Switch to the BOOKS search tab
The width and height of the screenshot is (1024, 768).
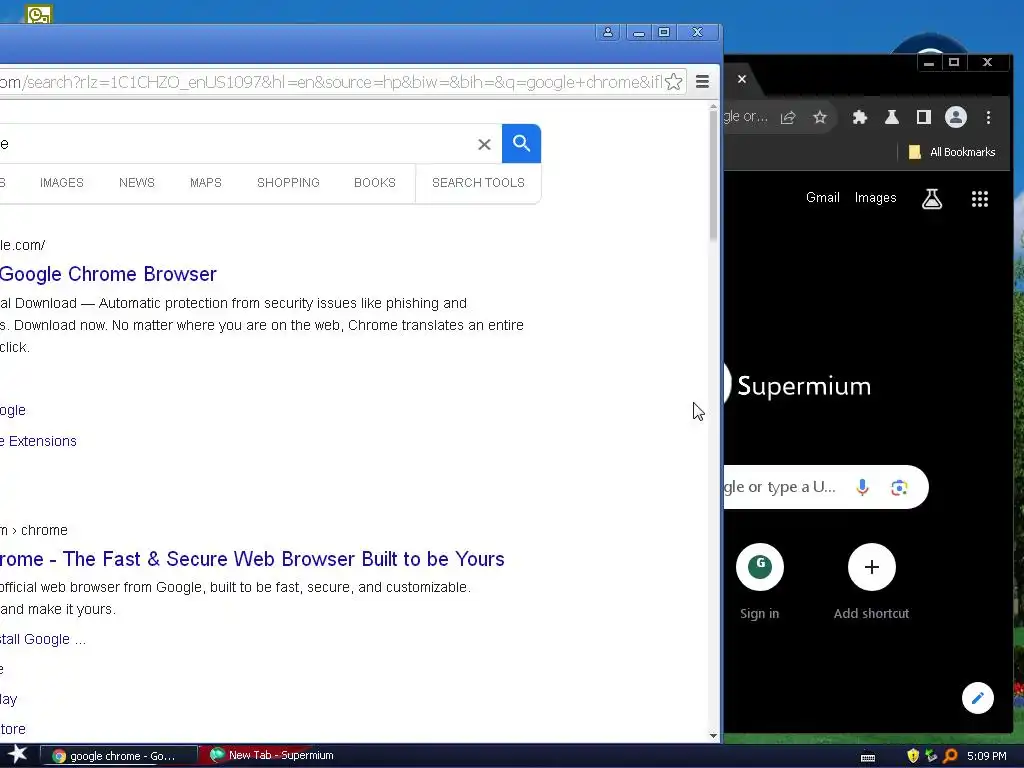click(x=375, y=183)
